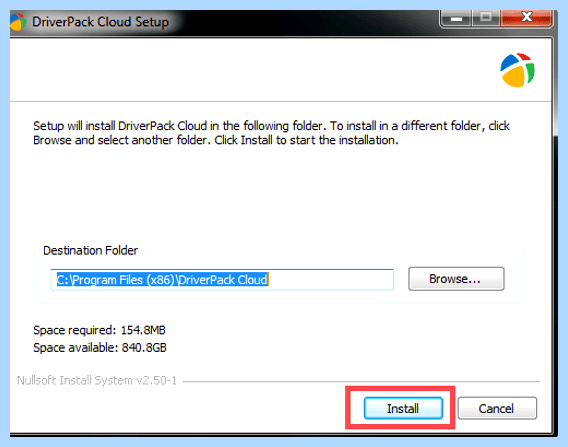Viewport: 568px width, 447px height.
Task: Click the DriverPack icon in title bar
Action: (x=17, y=22)
